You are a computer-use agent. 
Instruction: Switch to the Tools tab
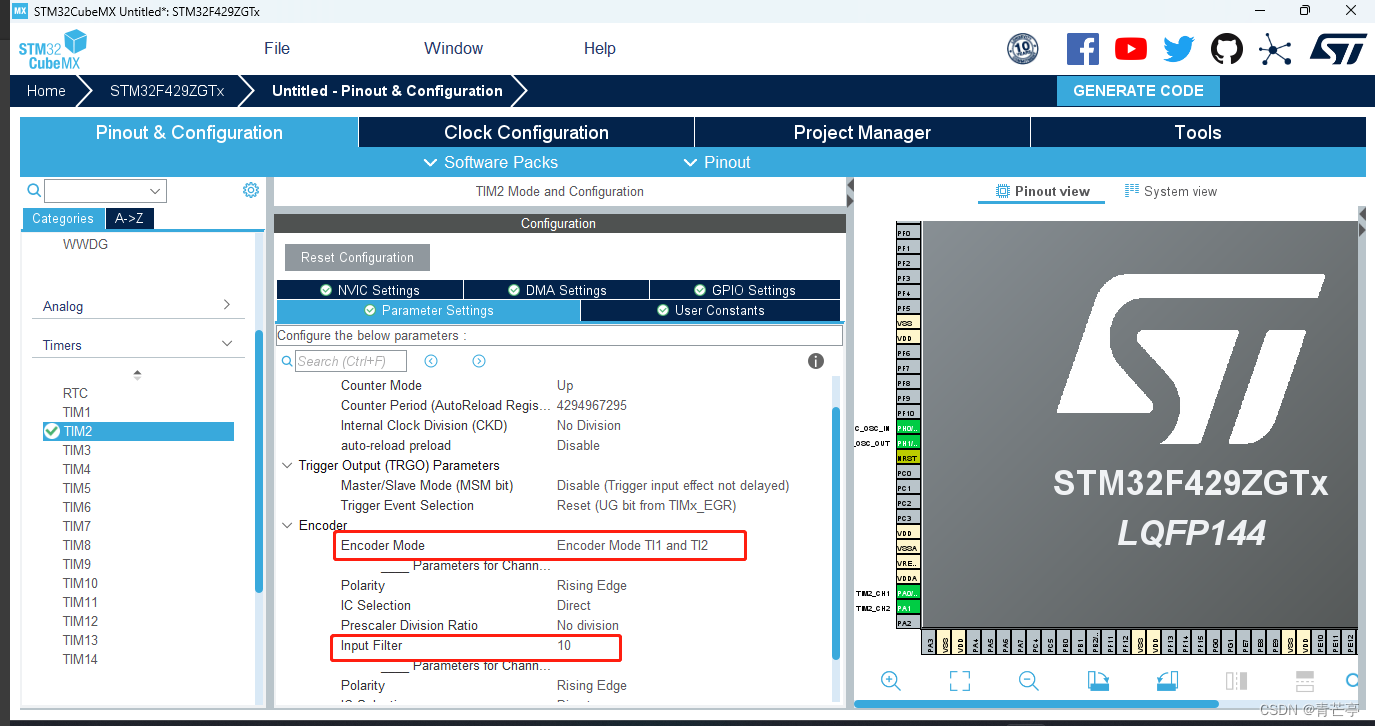tap(1198, 132)
